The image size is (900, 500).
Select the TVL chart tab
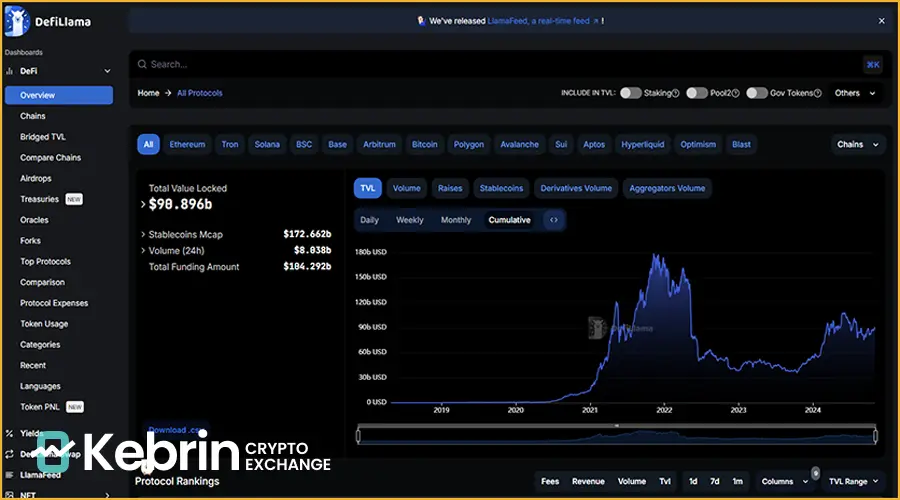click(x=368, y=188)
